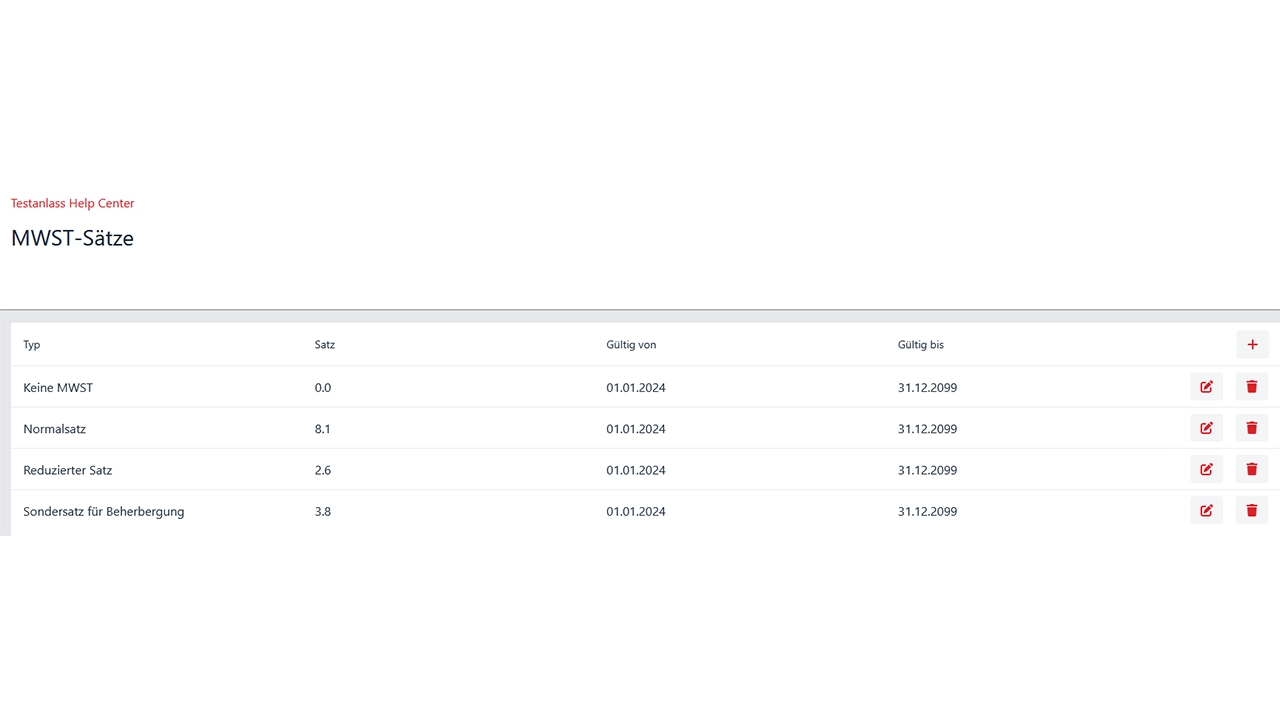Delete the Keine MWST row
This screenshot has width=1280, height=720.
click(x=1252, y=387)
